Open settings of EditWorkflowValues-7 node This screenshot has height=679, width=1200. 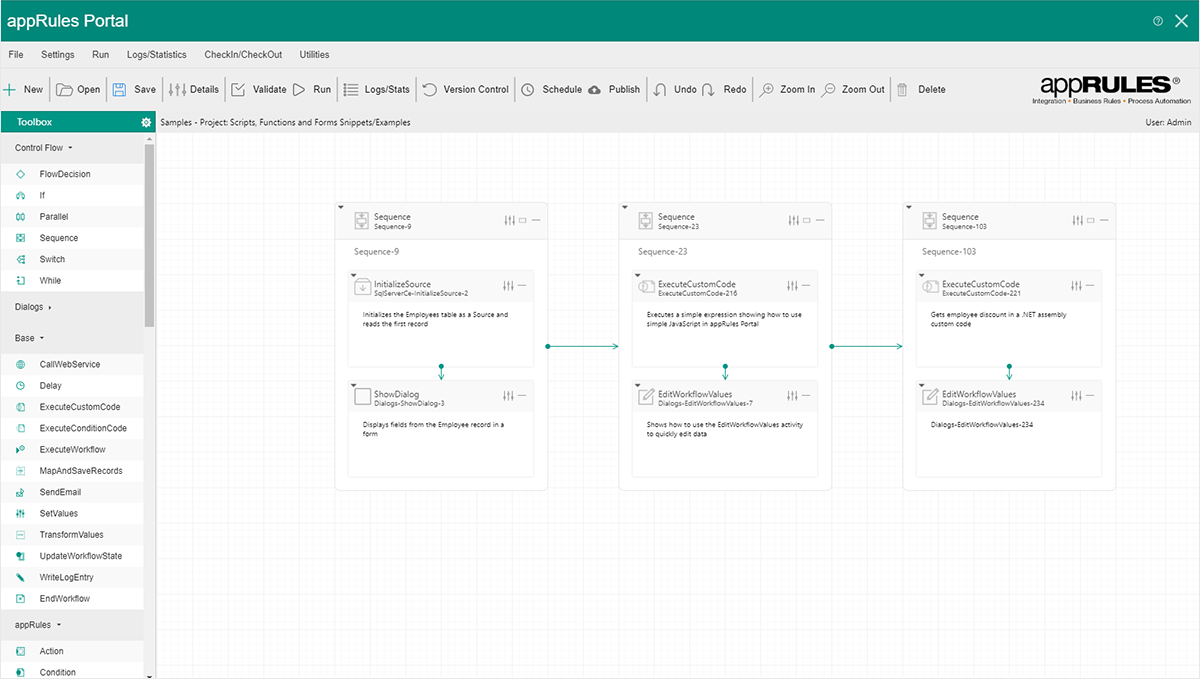click(x=793, y=396)
